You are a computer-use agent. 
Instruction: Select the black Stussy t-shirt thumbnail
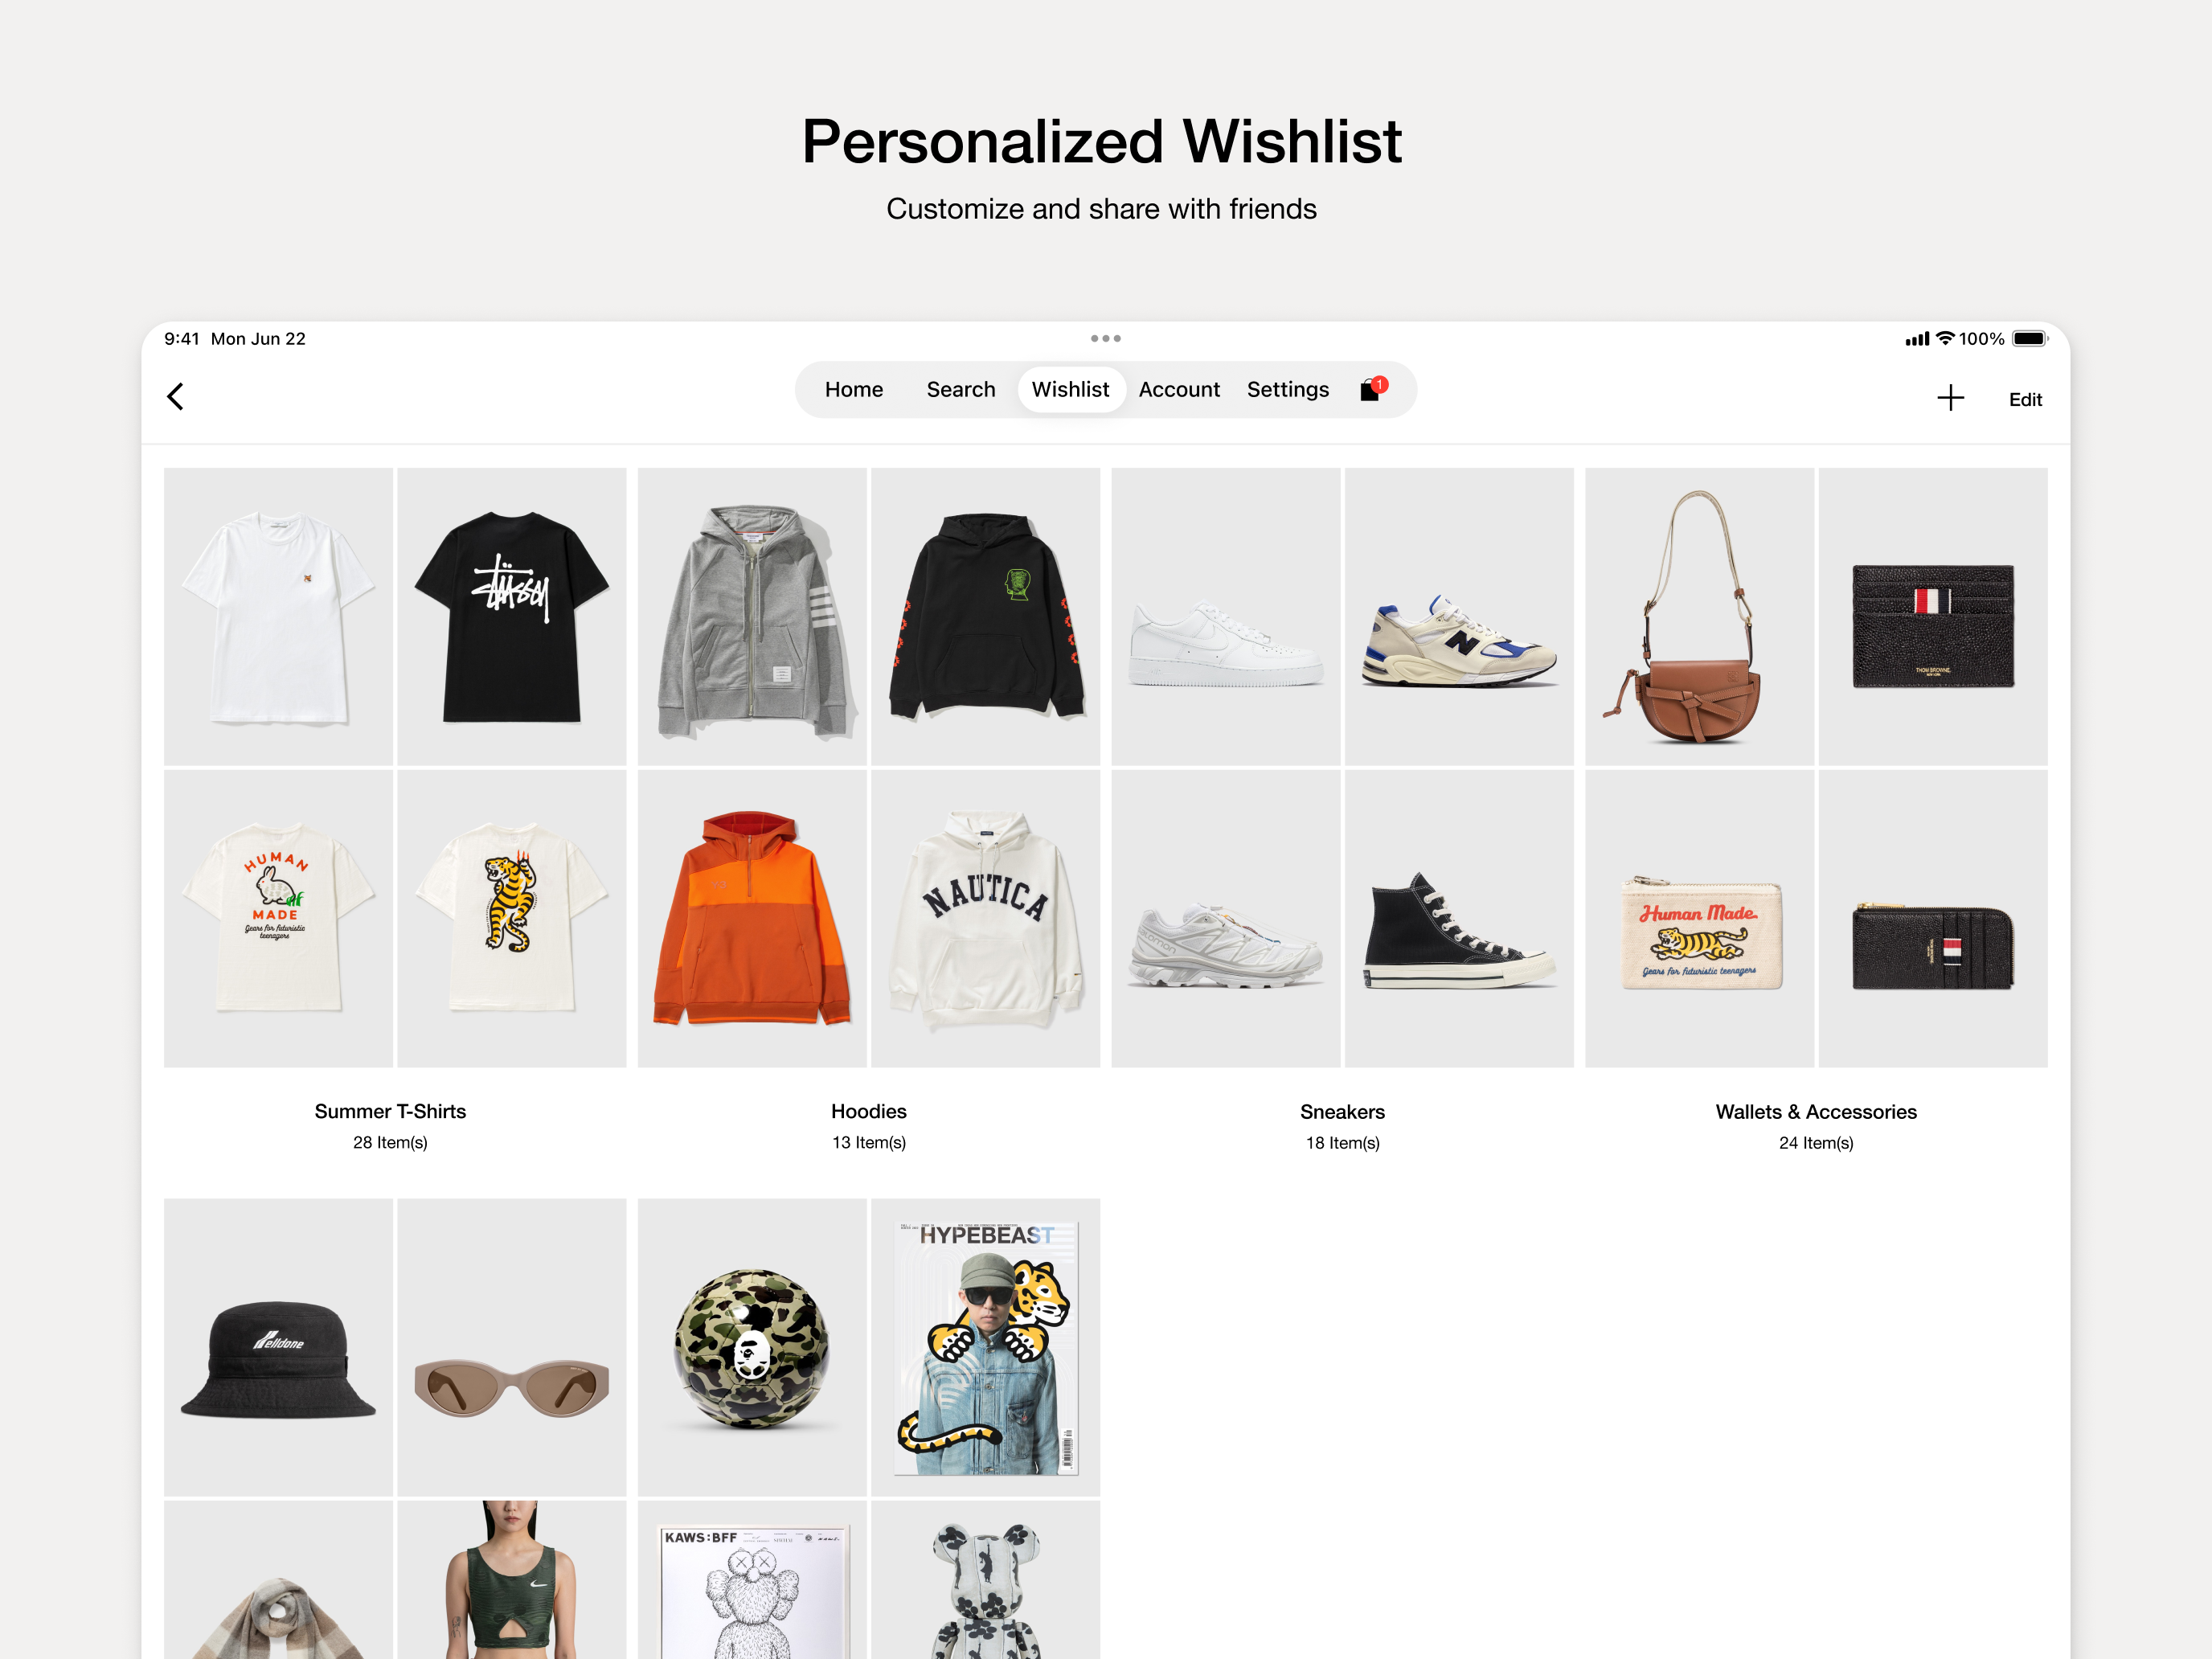click(x=512, y=617)
